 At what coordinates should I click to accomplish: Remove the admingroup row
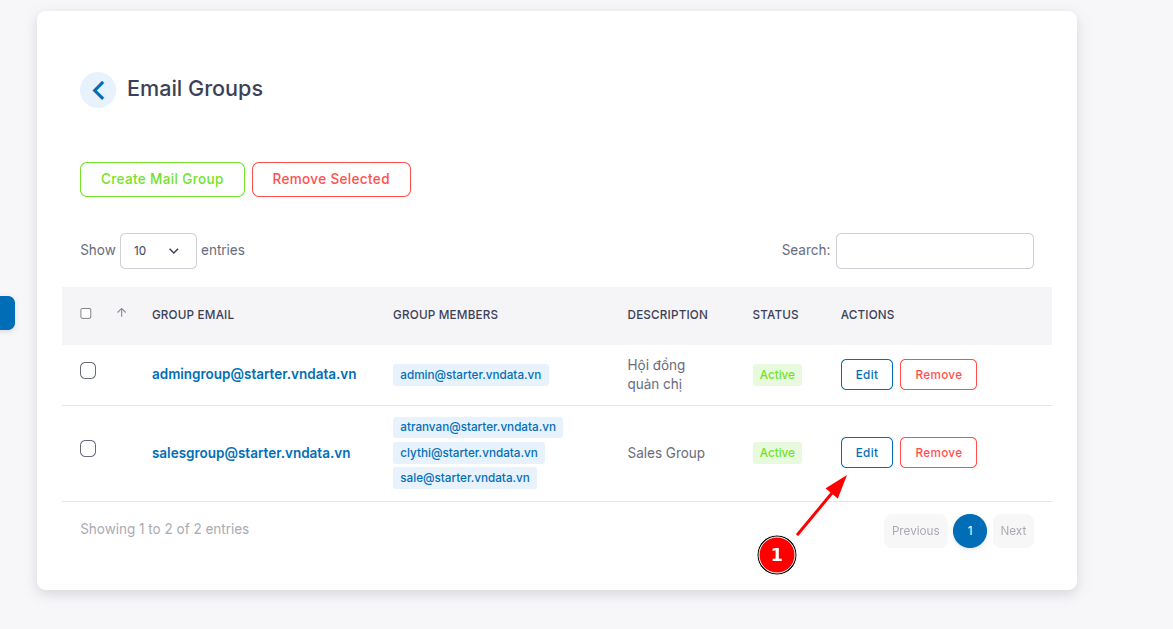coord(938,375)
